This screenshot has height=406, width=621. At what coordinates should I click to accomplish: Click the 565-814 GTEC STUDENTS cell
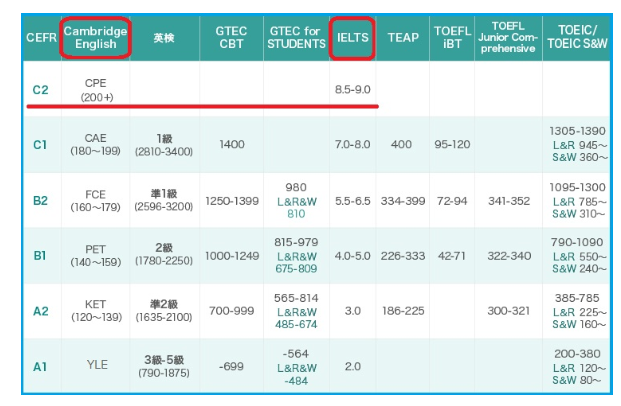pos(296,311)
